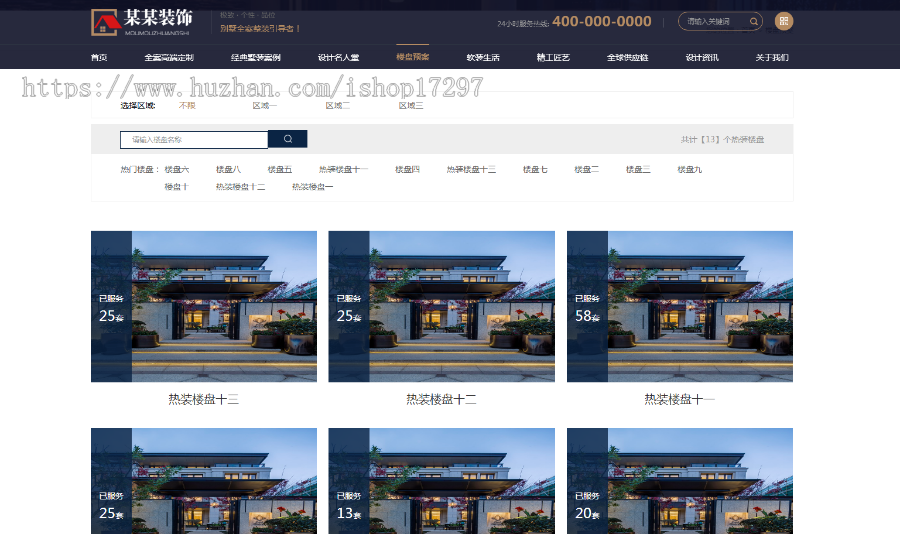The width and height of the screenshot is (900, 534).
Task: Select the 区域三 region filter
Action: pyautogui.click(x=411, y=106)
